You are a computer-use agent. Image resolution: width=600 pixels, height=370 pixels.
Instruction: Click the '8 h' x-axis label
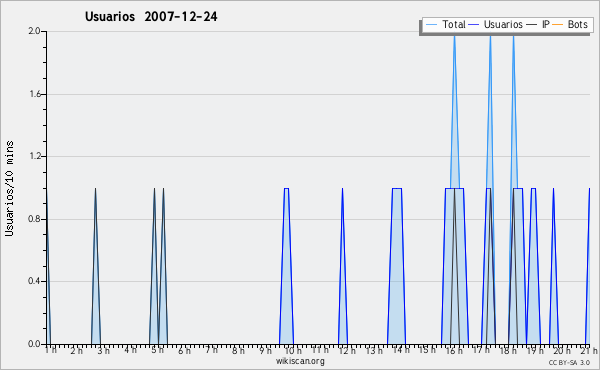(238, 350)
